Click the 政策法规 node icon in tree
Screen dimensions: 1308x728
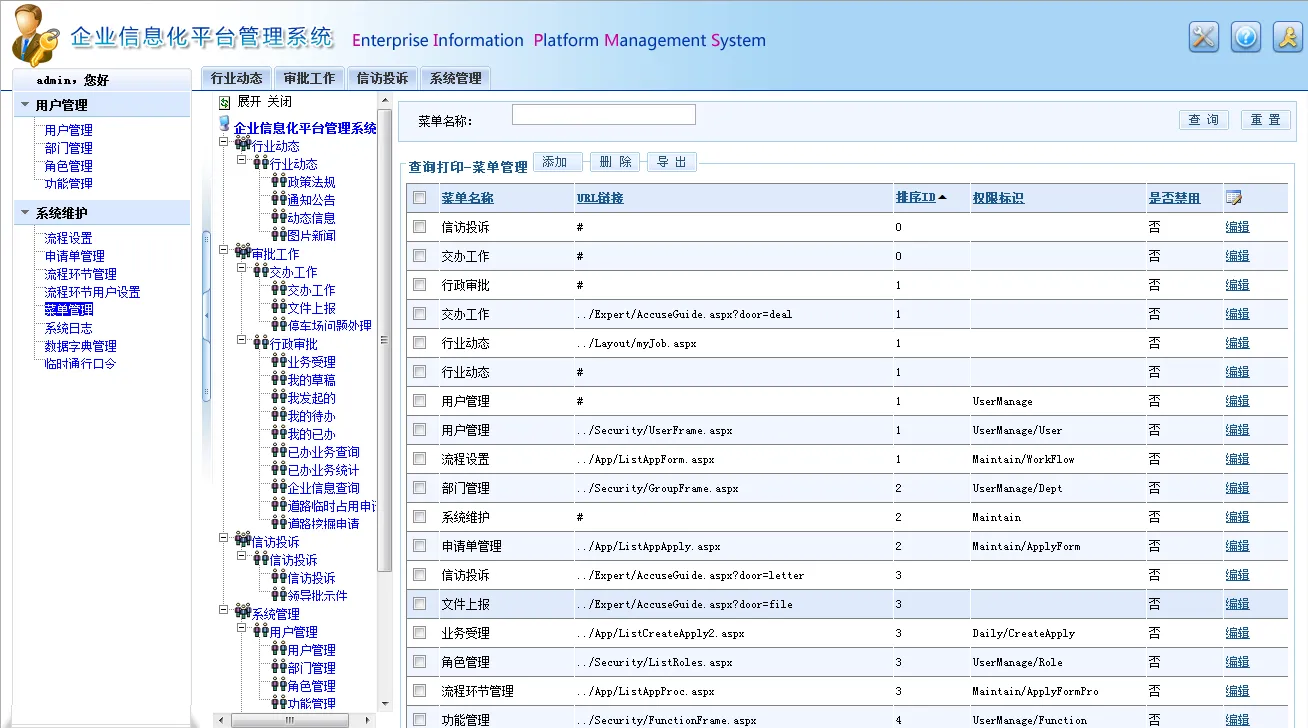point(279,182)
